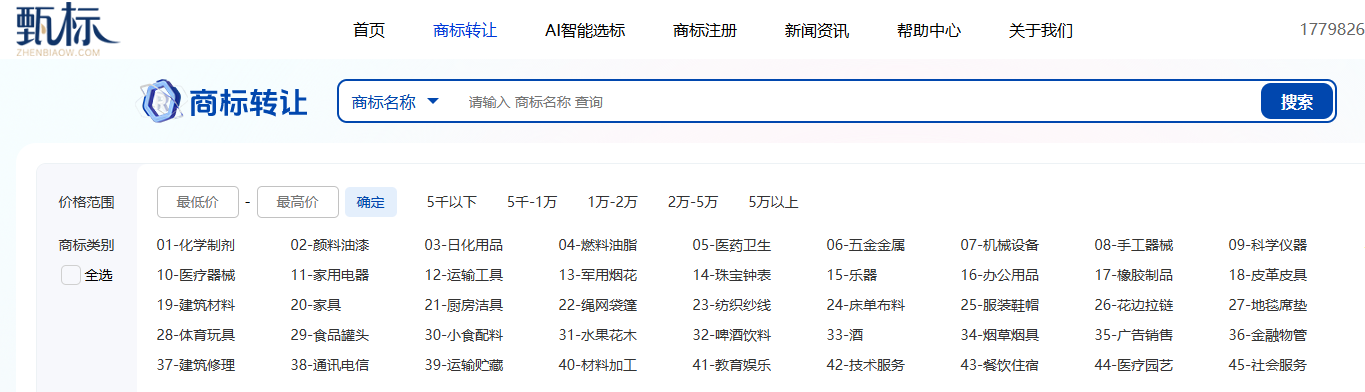
Task: Choose category 38-通讯电信
Action: (x=330, y=365)
